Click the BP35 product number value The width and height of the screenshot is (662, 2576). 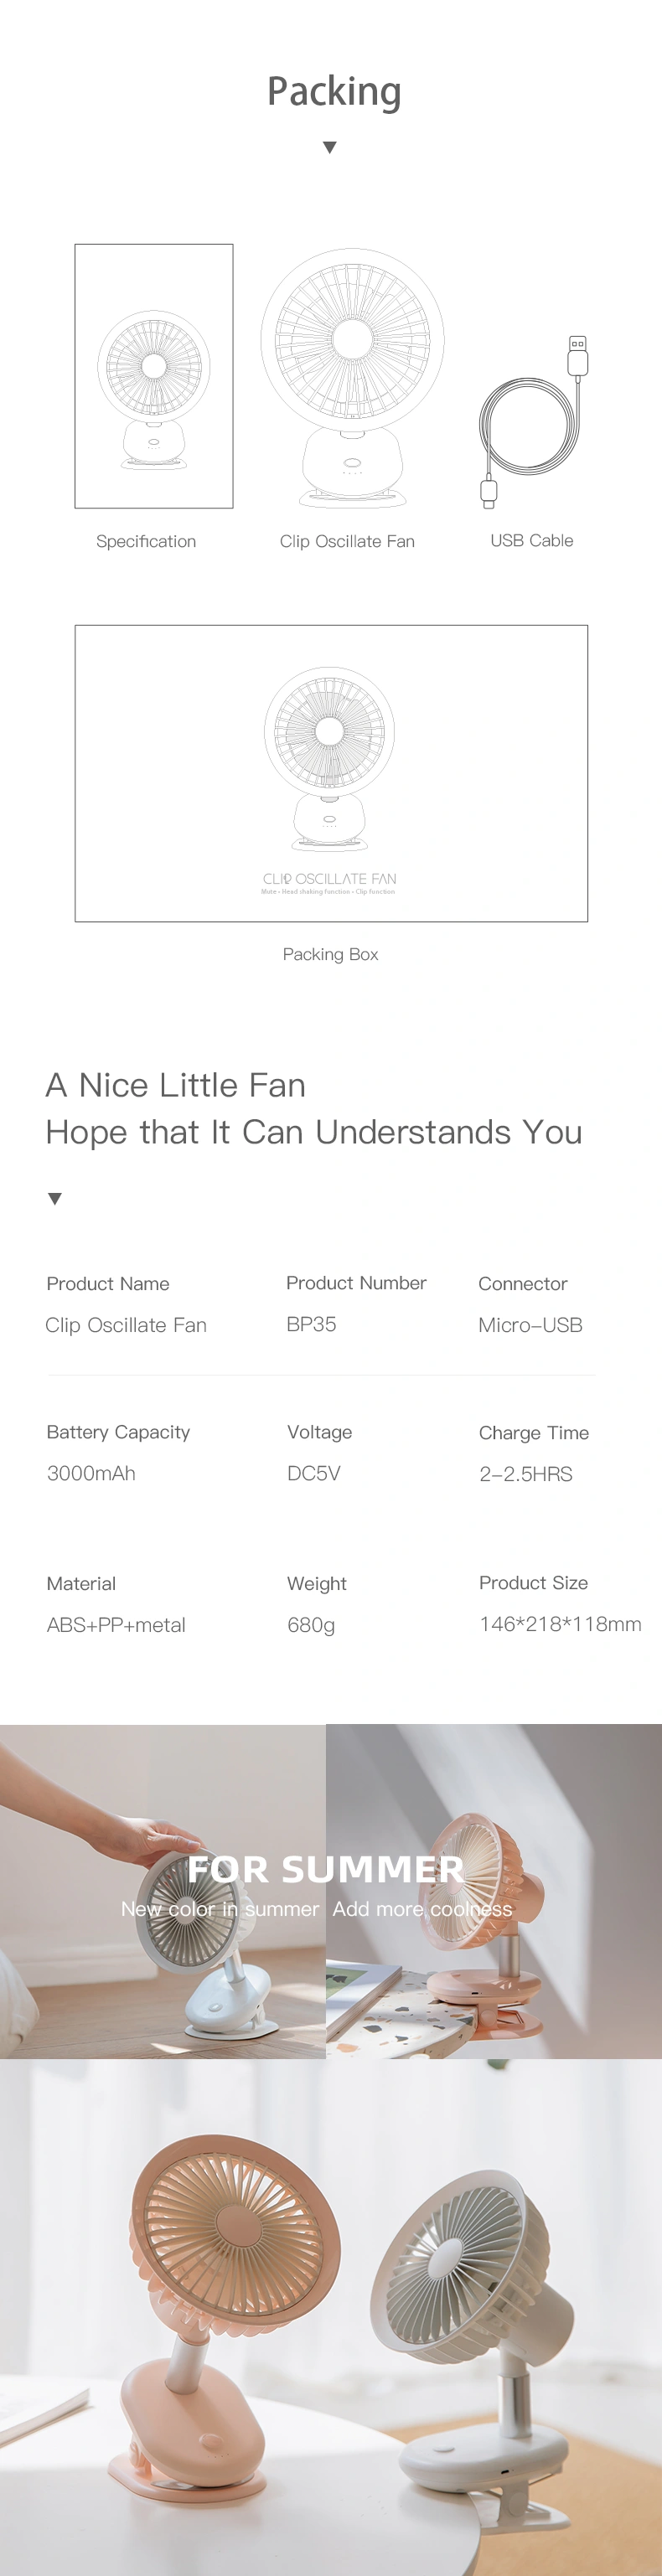[x=311, y=1324]
